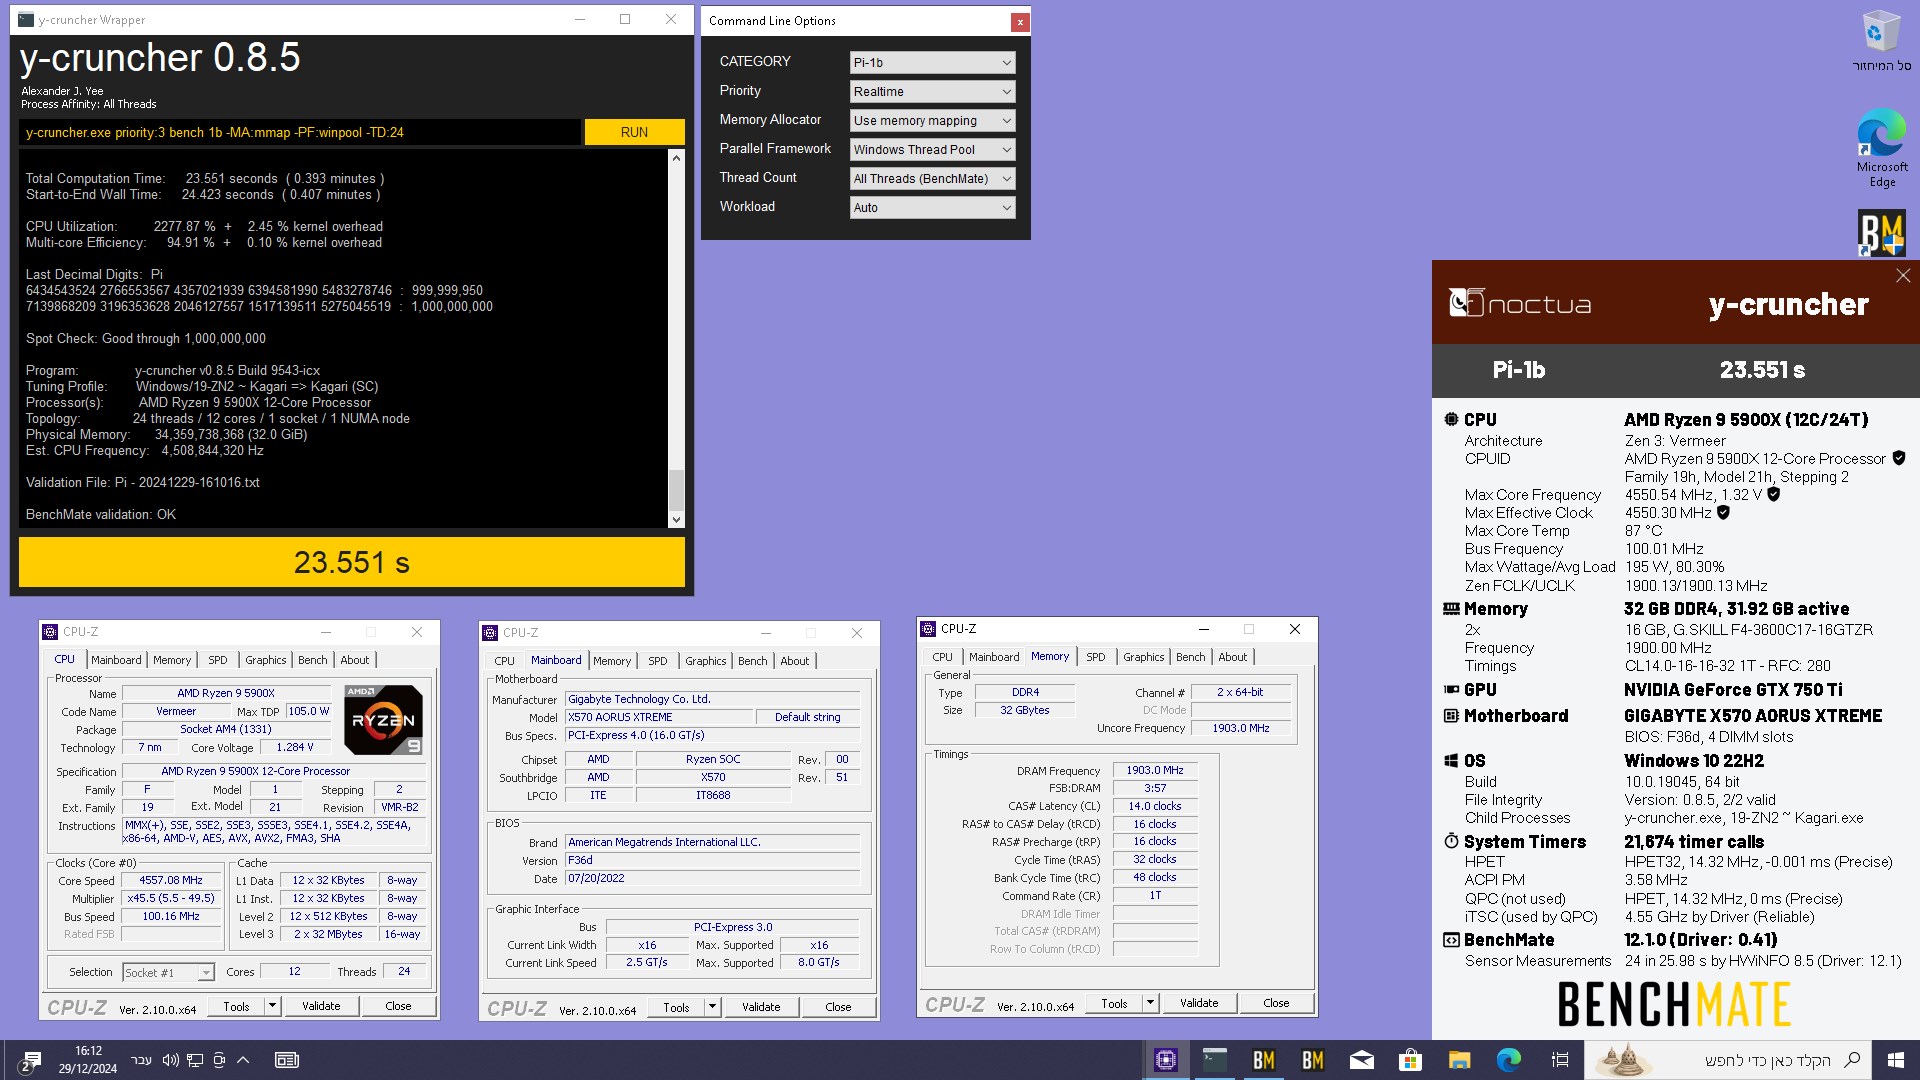
Task: Click Validate in the CPU-Z Mainboard window
Action: pyautogui.click(x=761, y=1007)
